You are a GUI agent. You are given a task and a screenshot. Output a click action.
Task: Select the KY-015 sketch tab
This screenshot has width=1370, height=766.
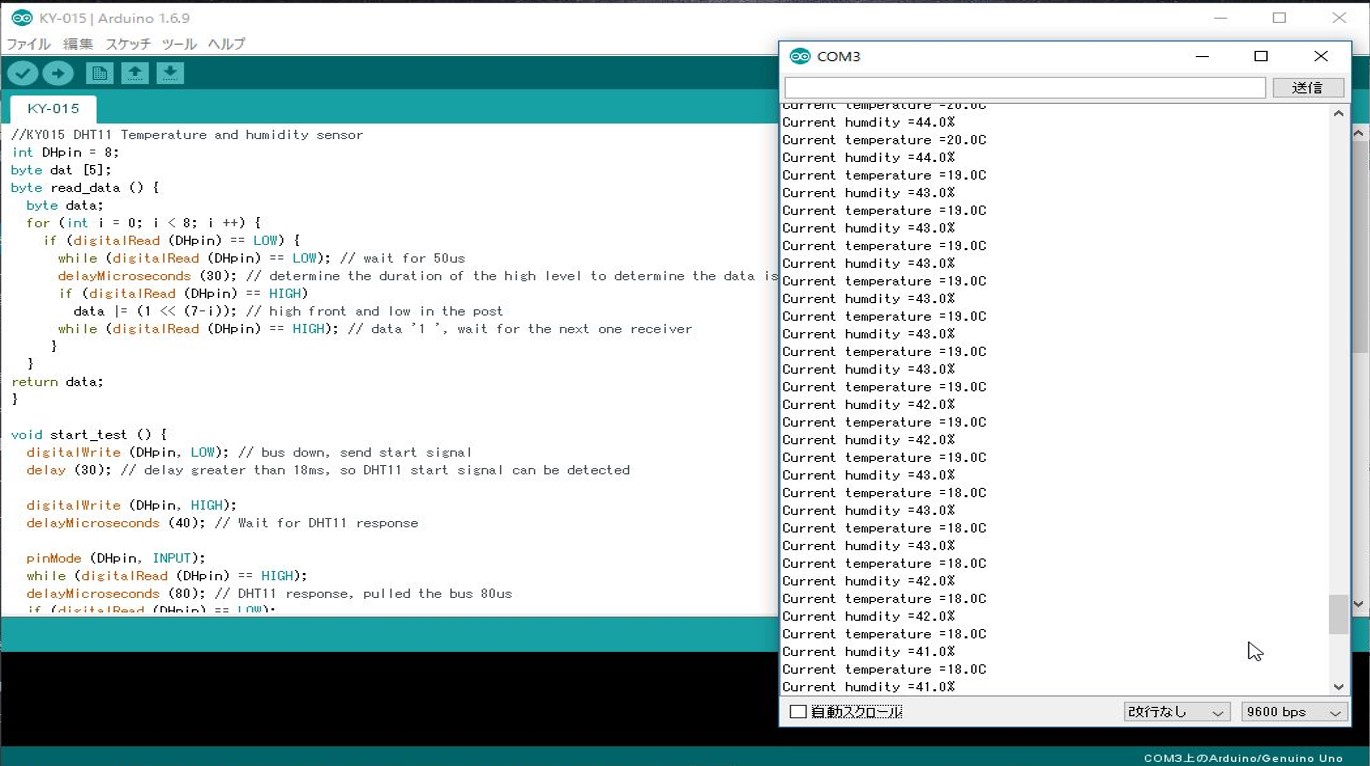tap(53, 108)
